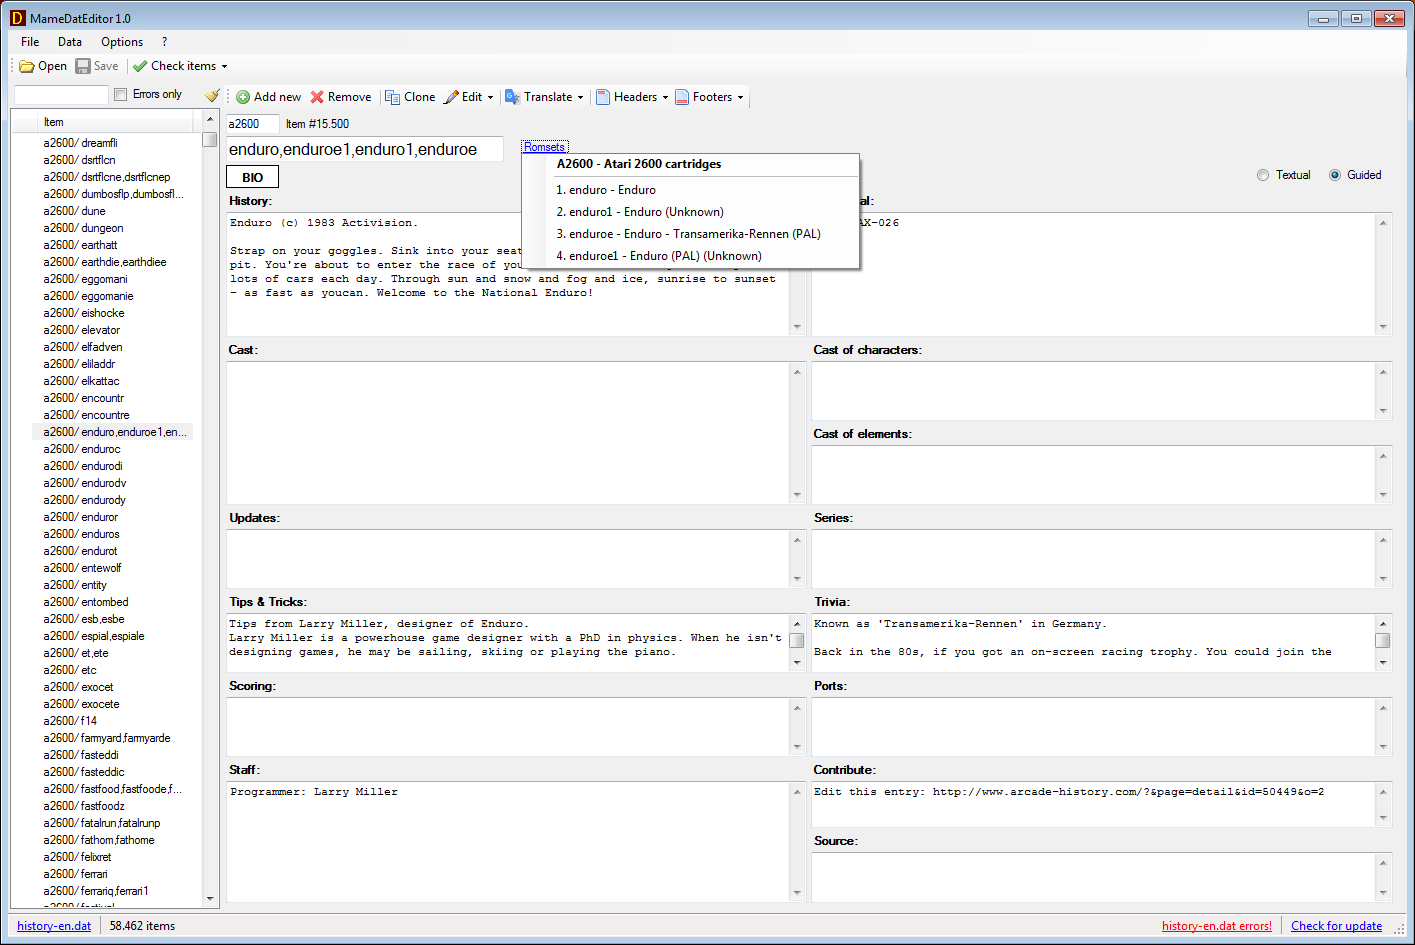Click the Open folder icon
Viewport: 1415px width, 945px height.
(27, 67)
